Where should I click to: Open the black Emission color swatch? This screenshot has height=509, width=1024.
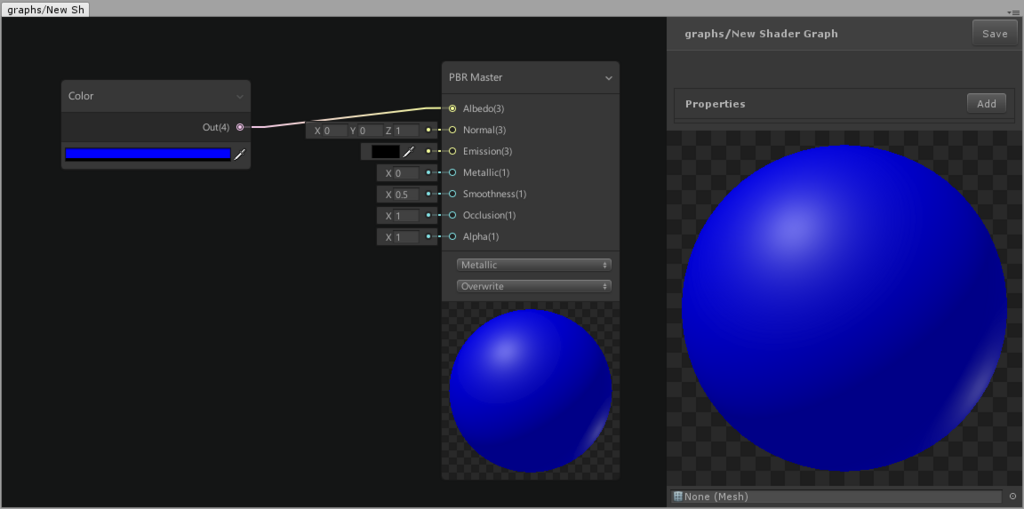coord(385,151)
